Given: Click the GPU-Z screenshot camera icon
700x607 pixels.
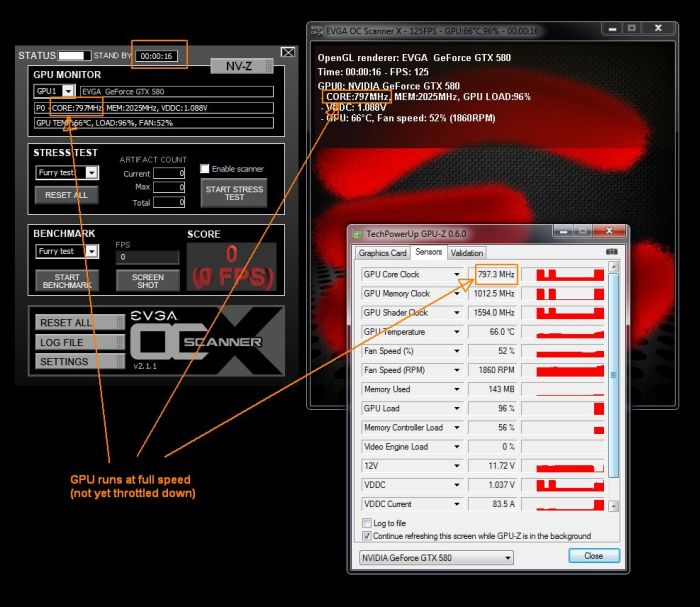Looking at the screenshot, I should pos(612,252).
